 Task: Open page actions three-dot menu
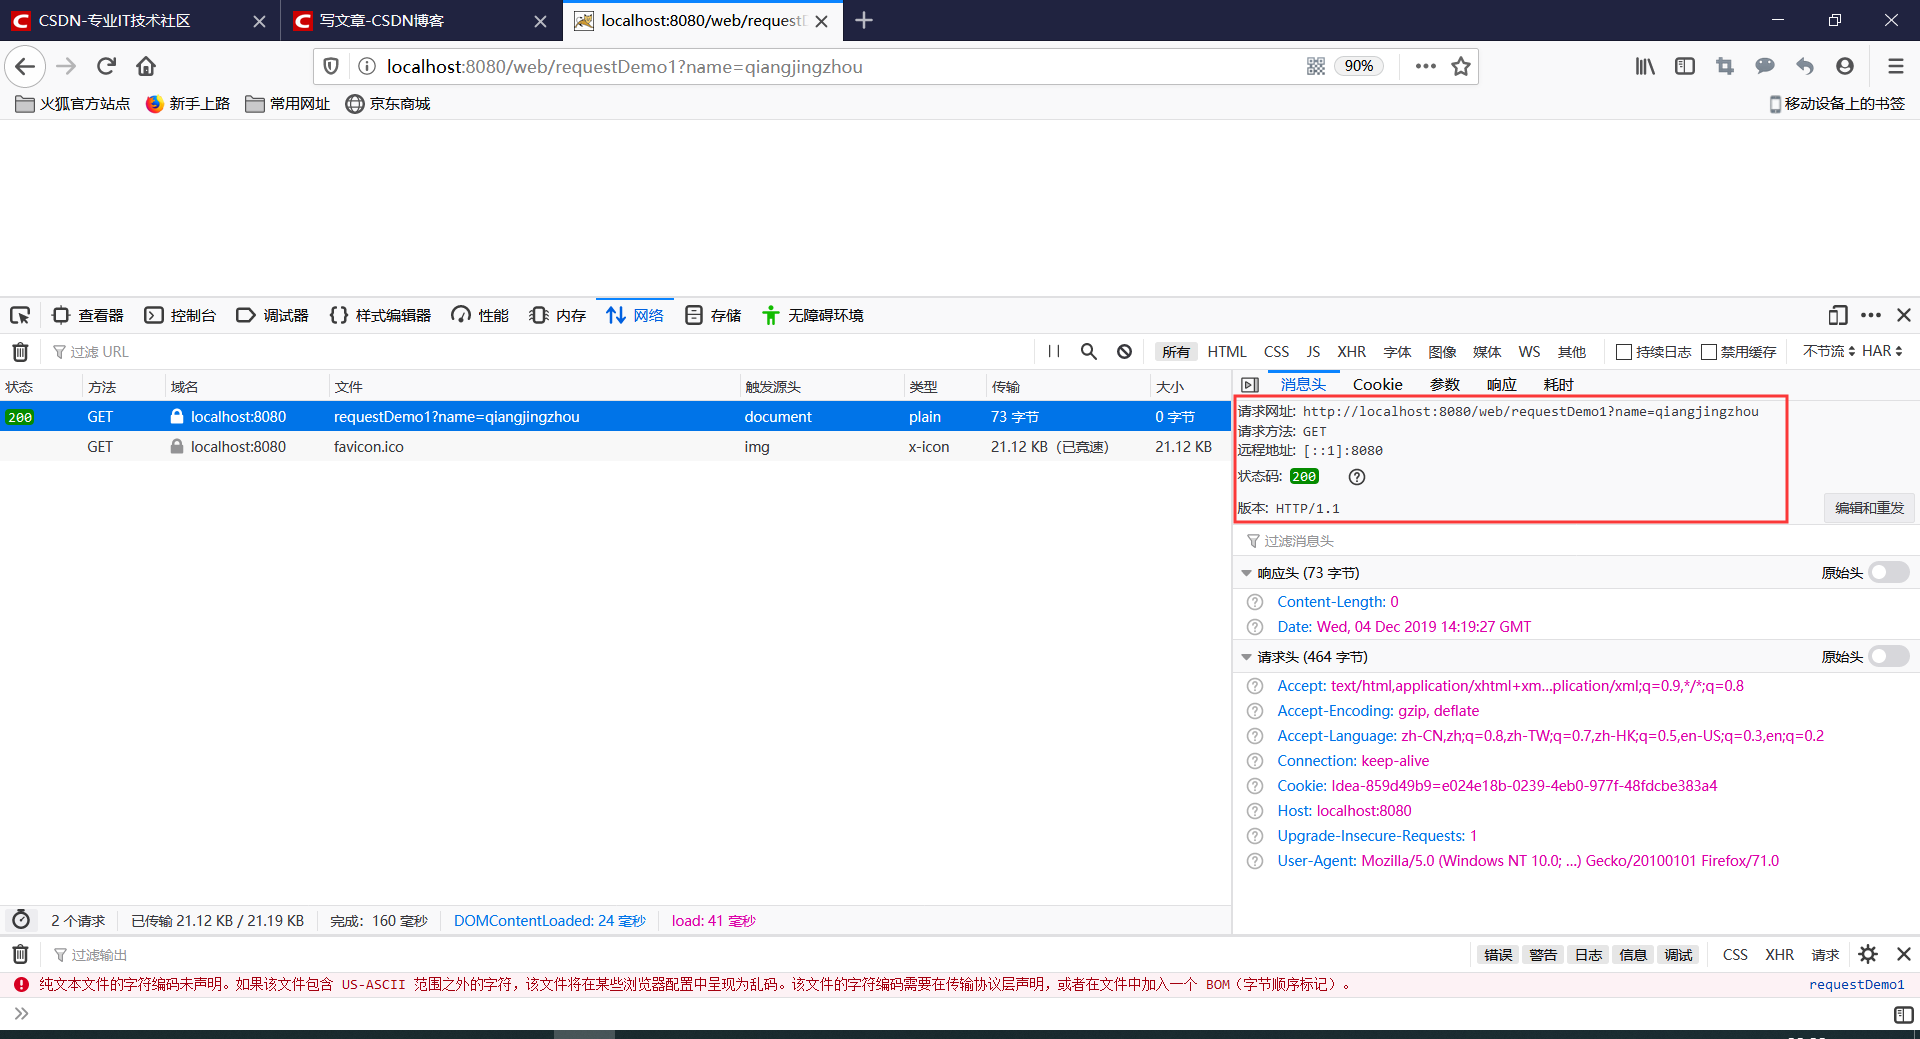click(1426, 66)
